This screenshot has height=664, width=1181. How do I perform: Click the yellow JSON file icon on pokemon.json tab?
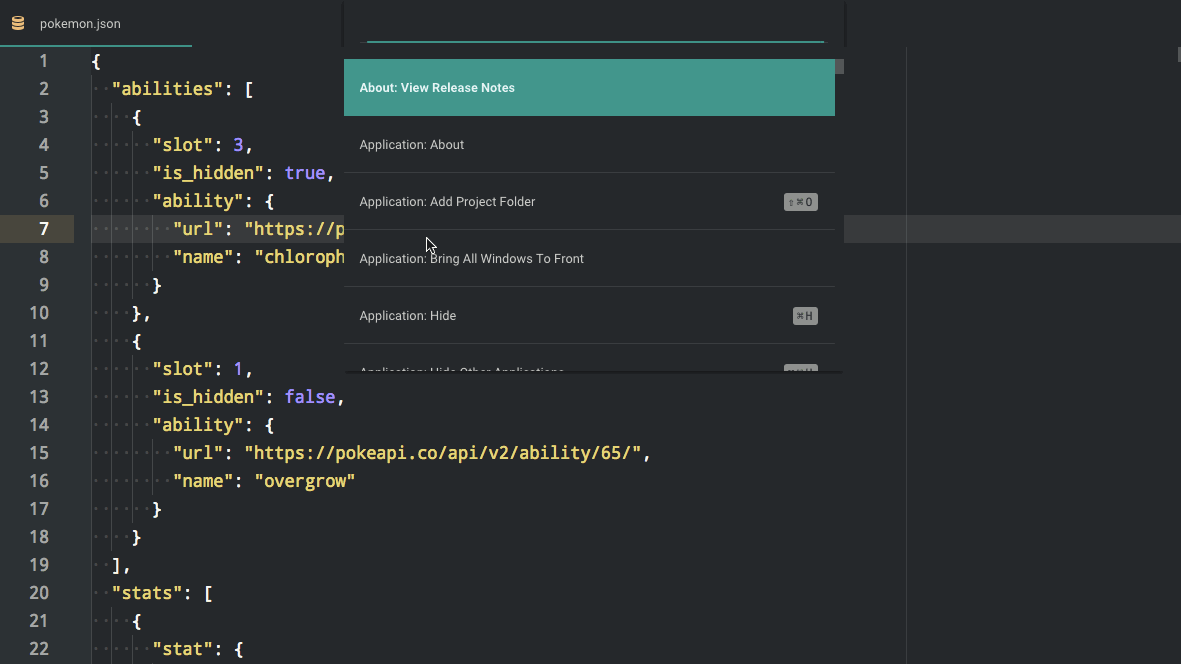(17, 22)
